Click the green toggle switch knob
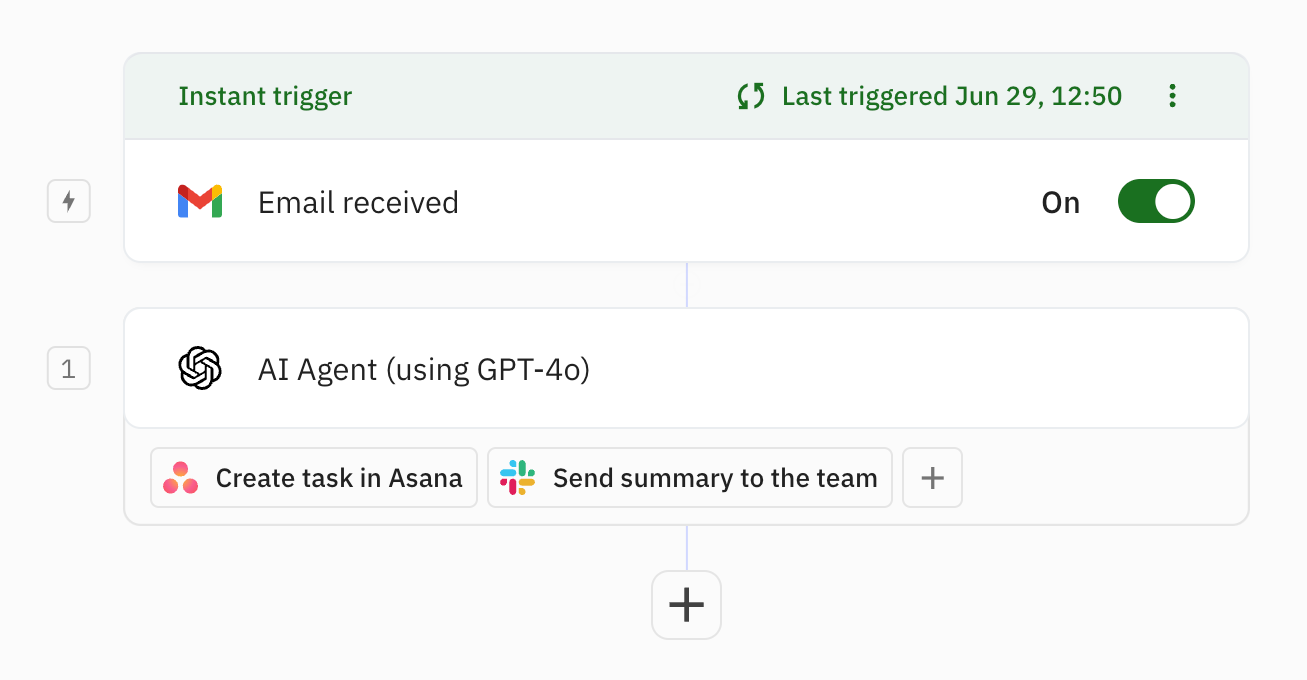 point(1172,201)
